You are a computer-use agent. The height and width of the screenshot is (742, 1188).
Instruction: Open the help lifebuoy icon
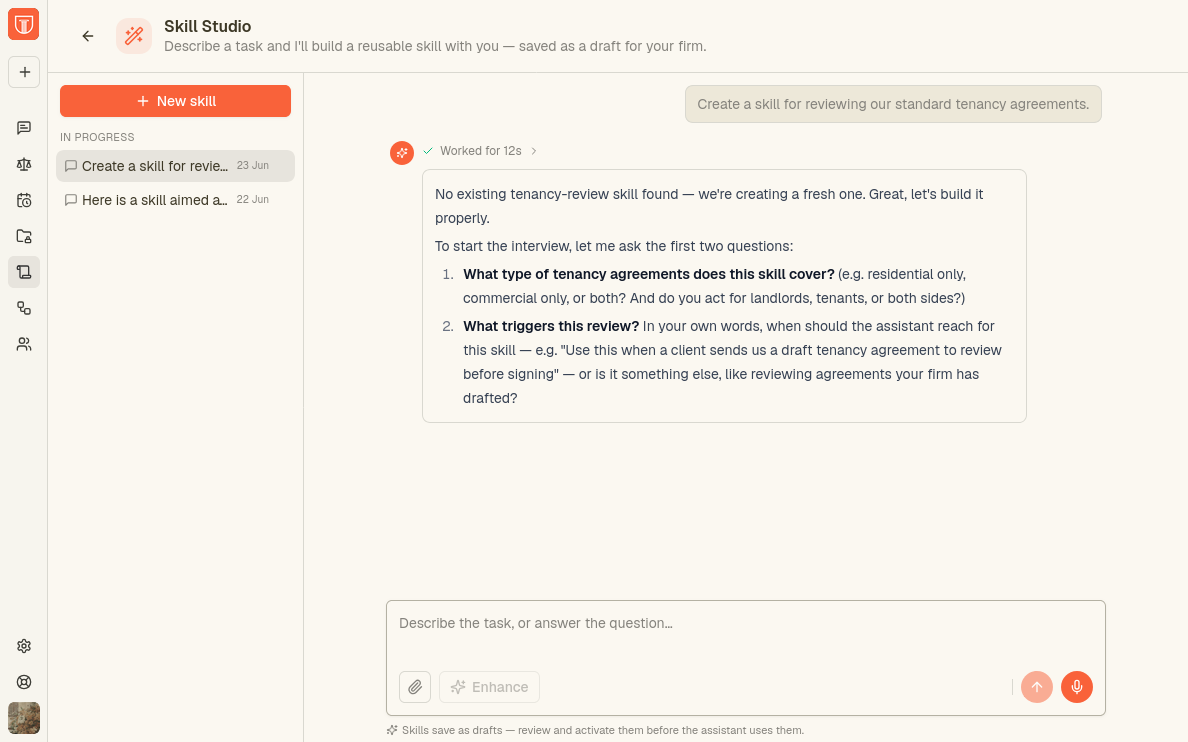pyautogui.click(x=24, y=681)
